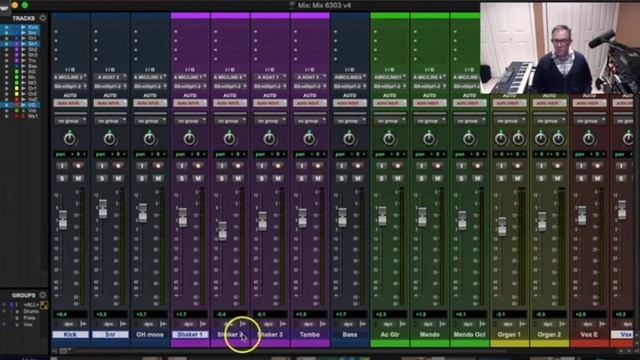Screen dimensions: 640x360
Task: Click the arrow icon beside dyn on Bass
Action: coord(363,324)
